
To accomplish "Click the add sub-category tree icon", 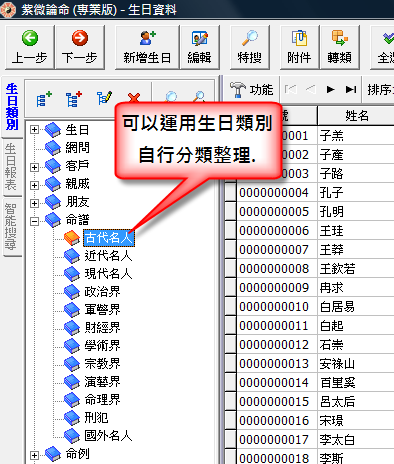I will tap(74, 99).
